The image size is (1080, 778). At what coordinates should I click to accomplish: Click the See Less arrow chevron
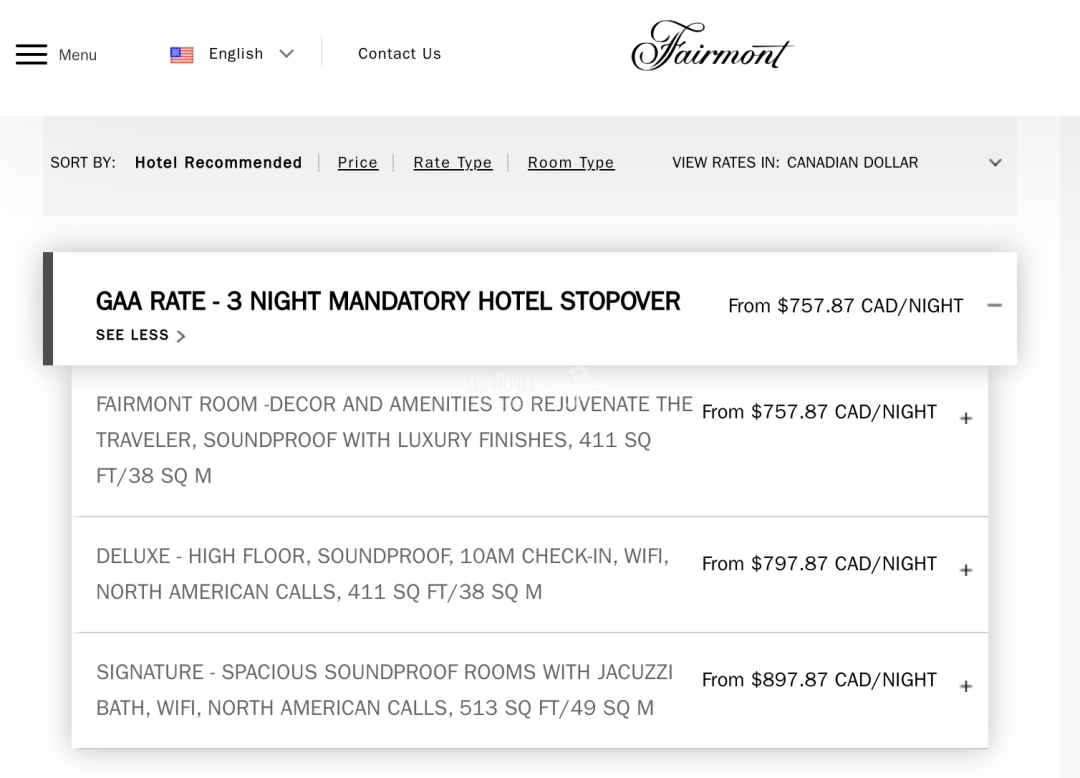(181, 336)
